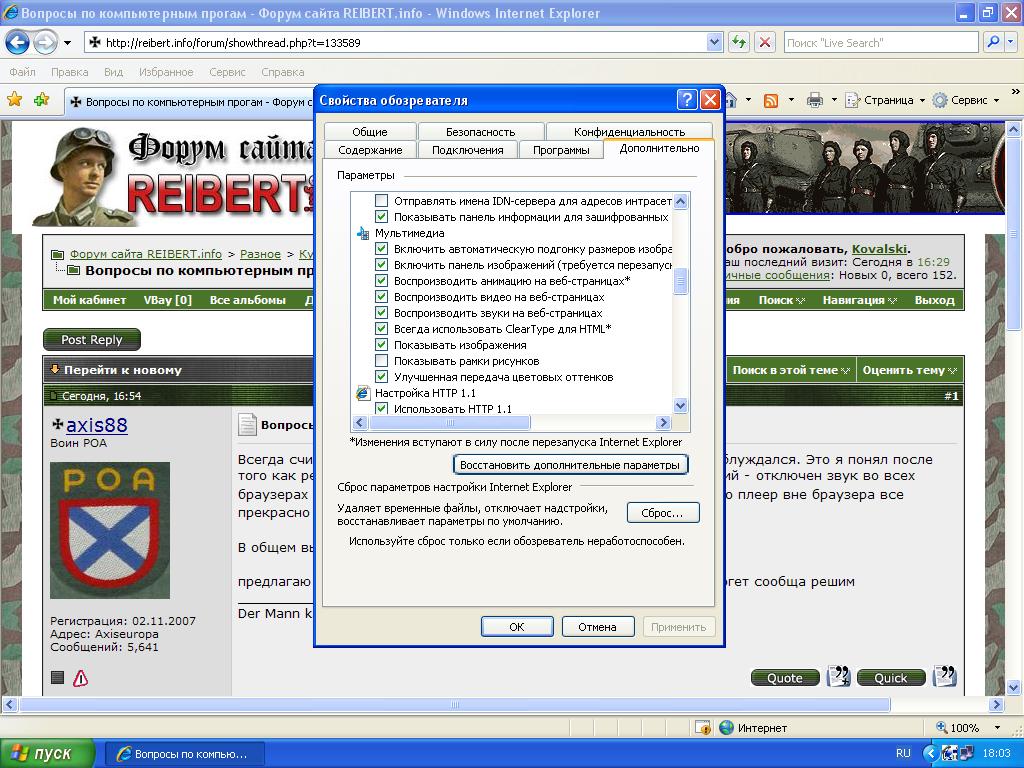Viewport: 1024px width, 768px height.
Task: Click the Post Reply button
Action: point(91,340)
